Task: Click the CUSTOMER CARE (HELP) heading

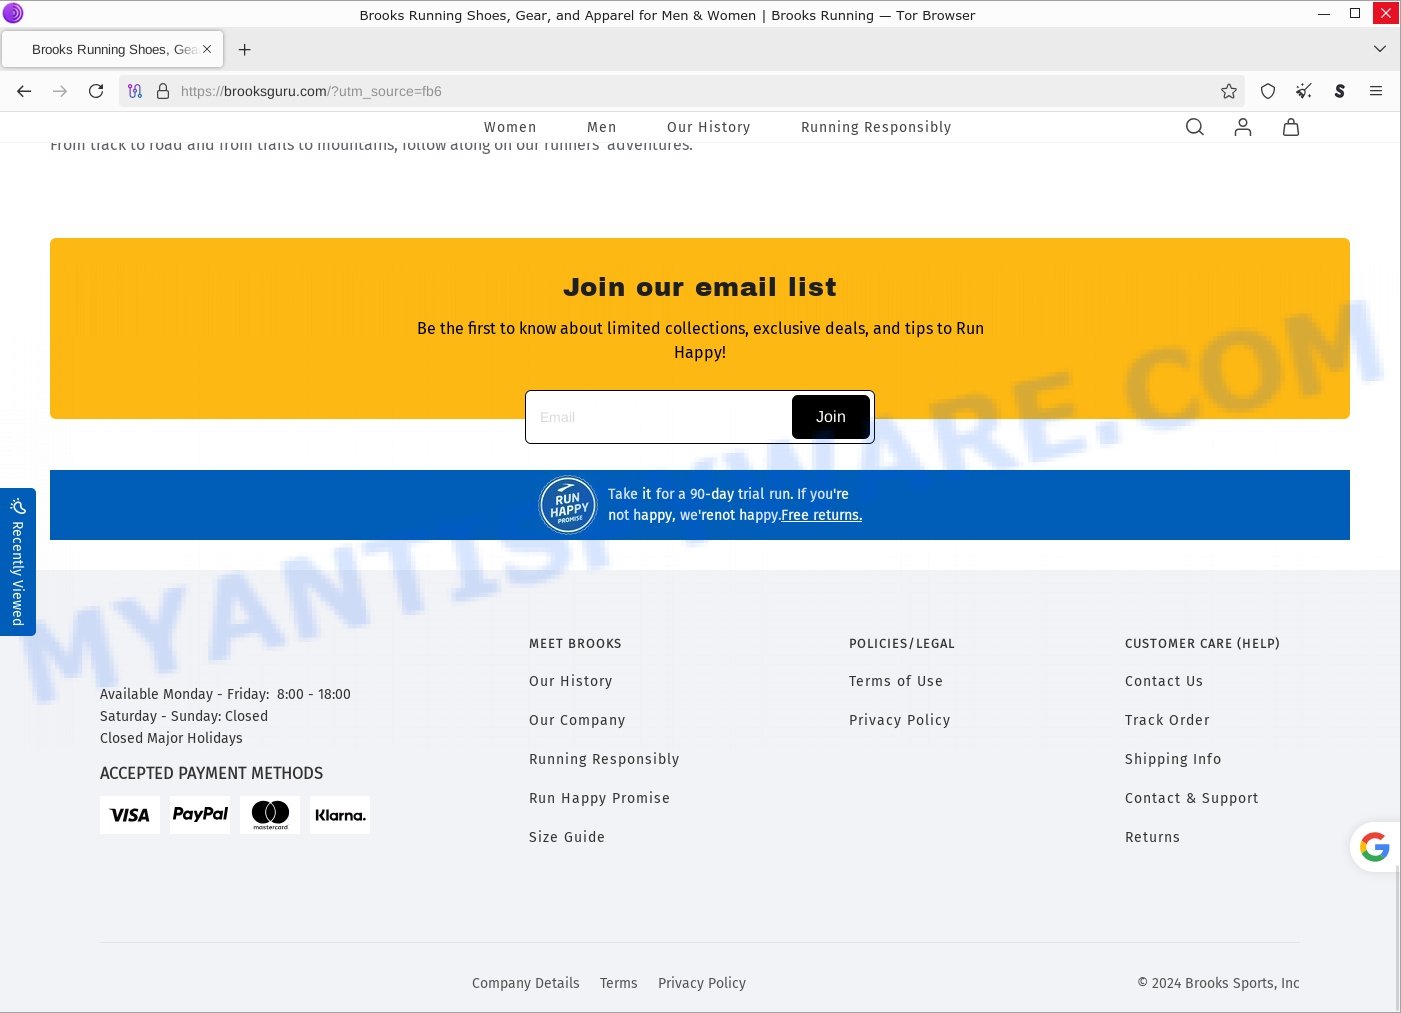Action: click(1202, 644)
